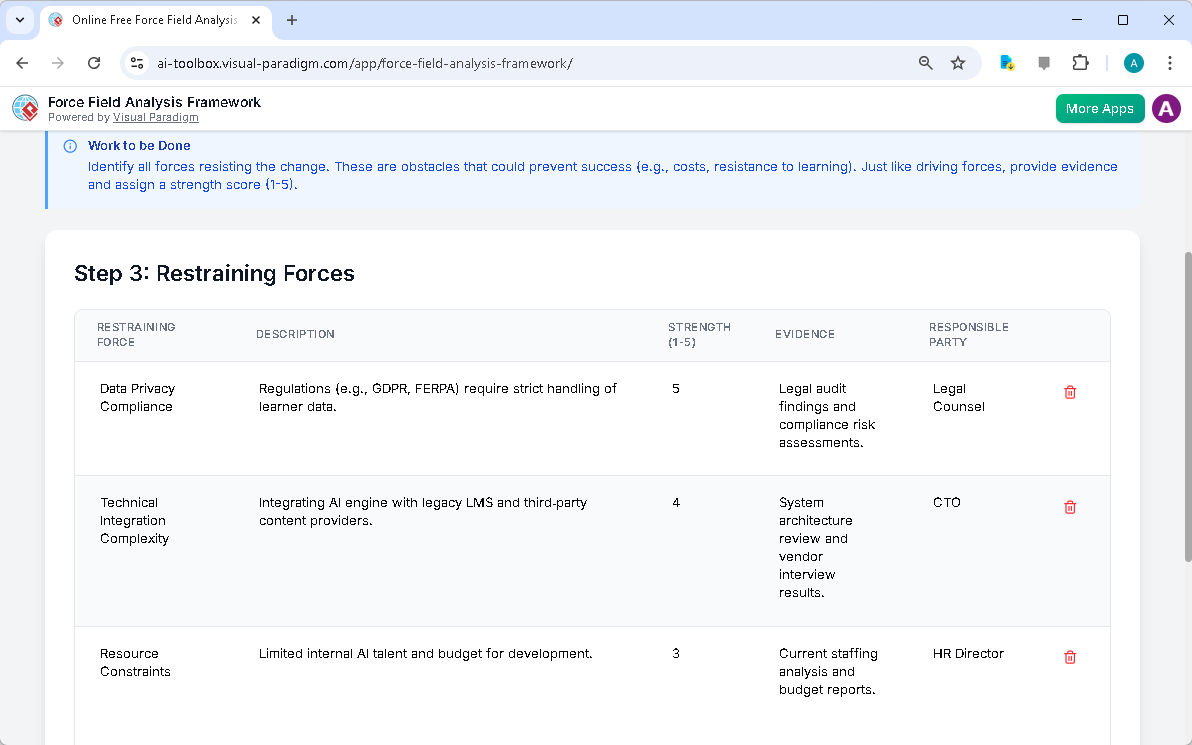
Task: Bookmark this page using the star icon
Action: click(958, 62)
